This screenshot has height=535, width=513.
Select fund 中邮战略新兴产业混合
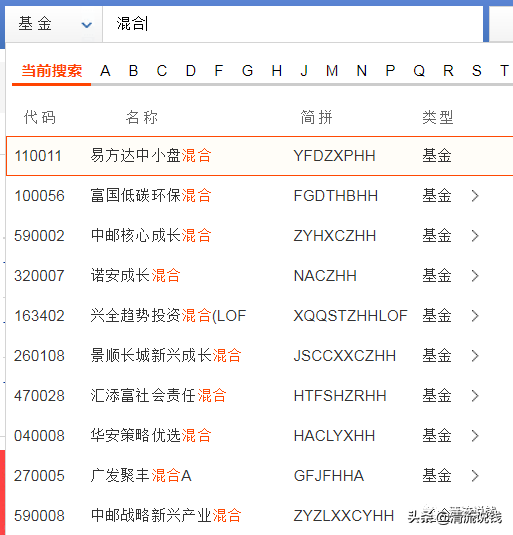tap(166, 516)
